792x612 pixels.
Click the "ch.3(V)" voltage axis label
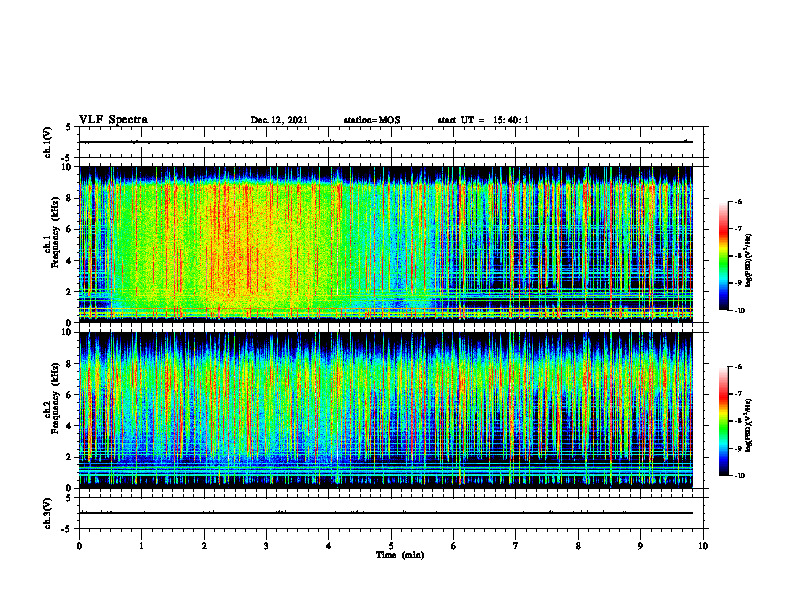47,513
